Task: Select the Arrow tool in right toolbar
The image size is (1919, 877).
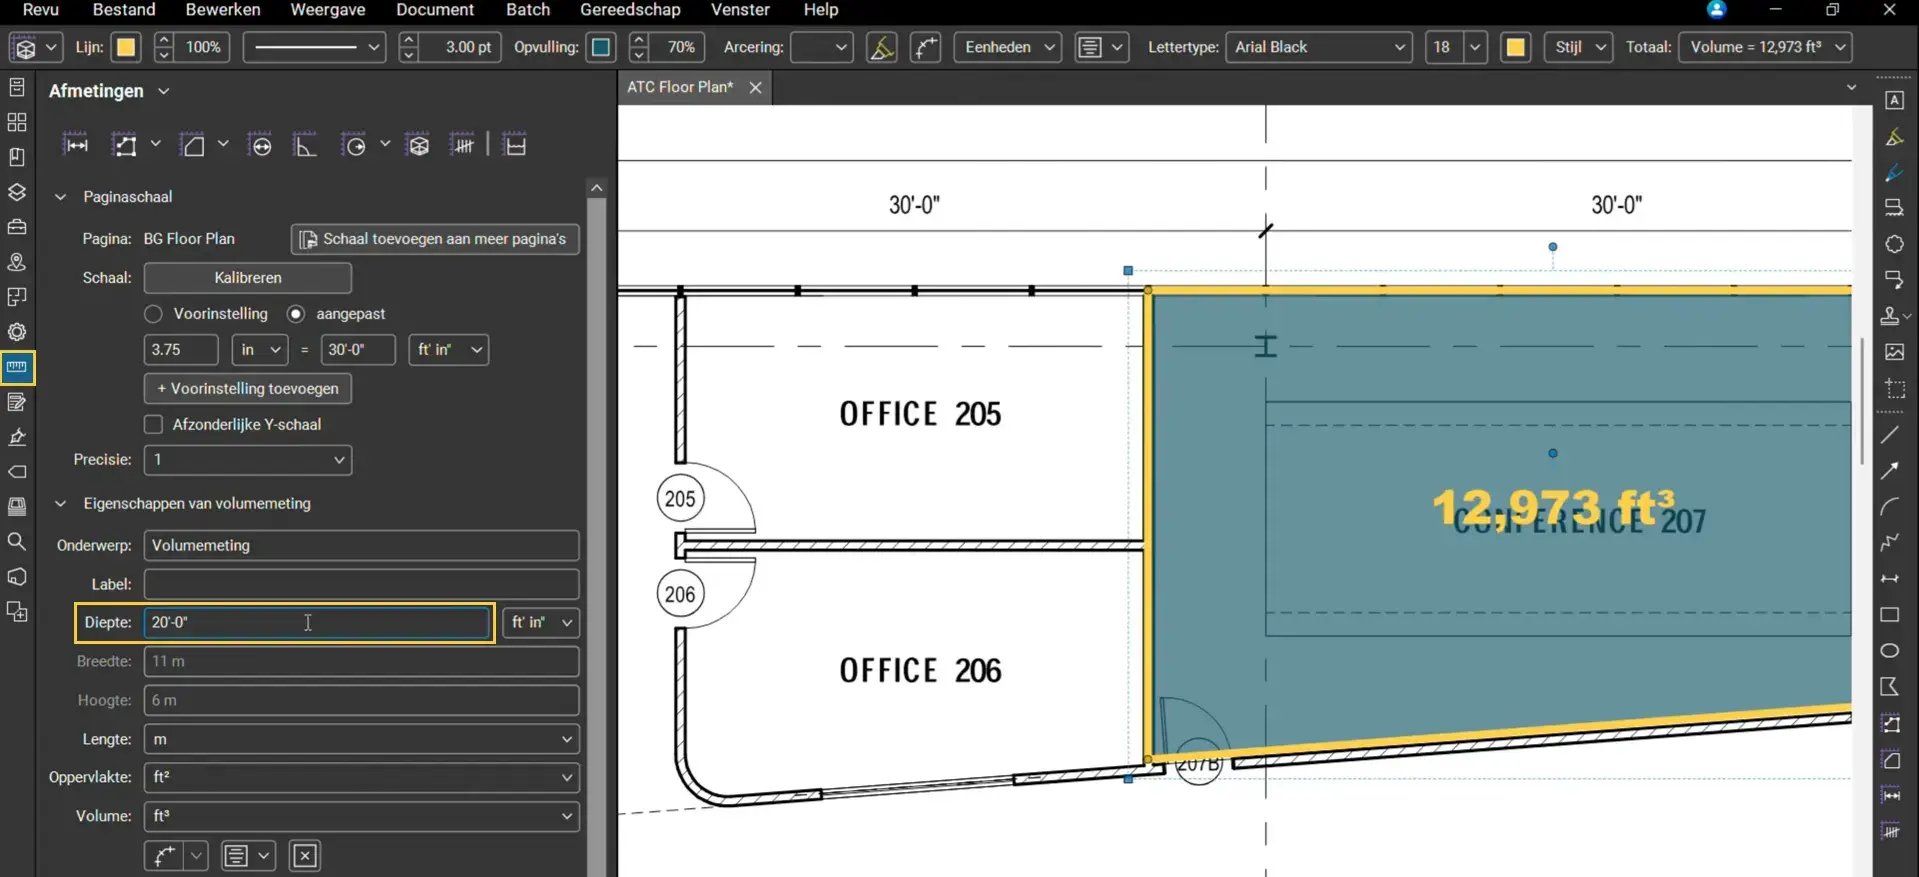Action: point(1890,470)
